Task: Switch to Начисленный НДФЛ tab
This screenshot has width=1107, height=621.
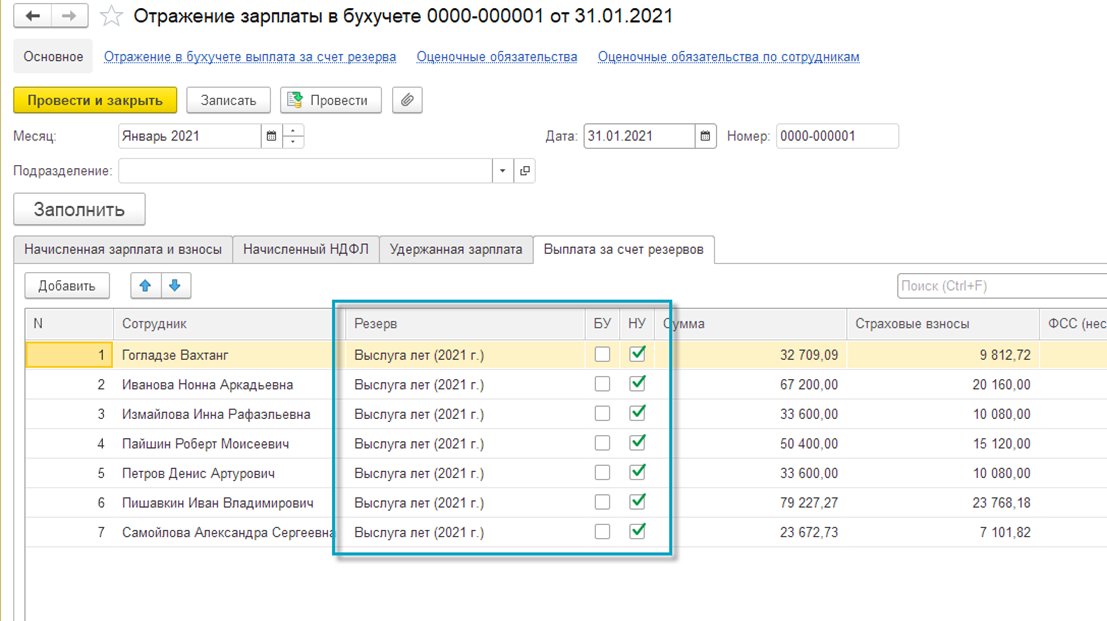Action: [306, 249]
